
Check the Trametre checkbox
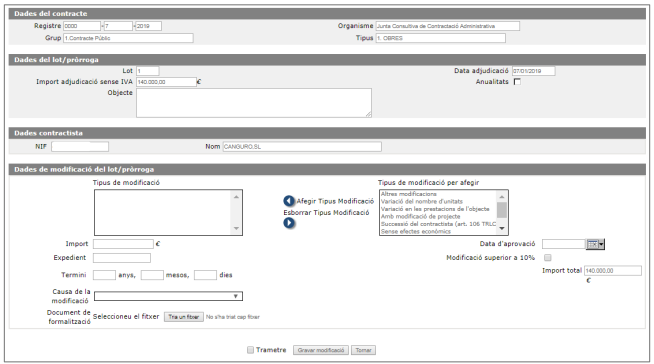[x=250, y=350]
